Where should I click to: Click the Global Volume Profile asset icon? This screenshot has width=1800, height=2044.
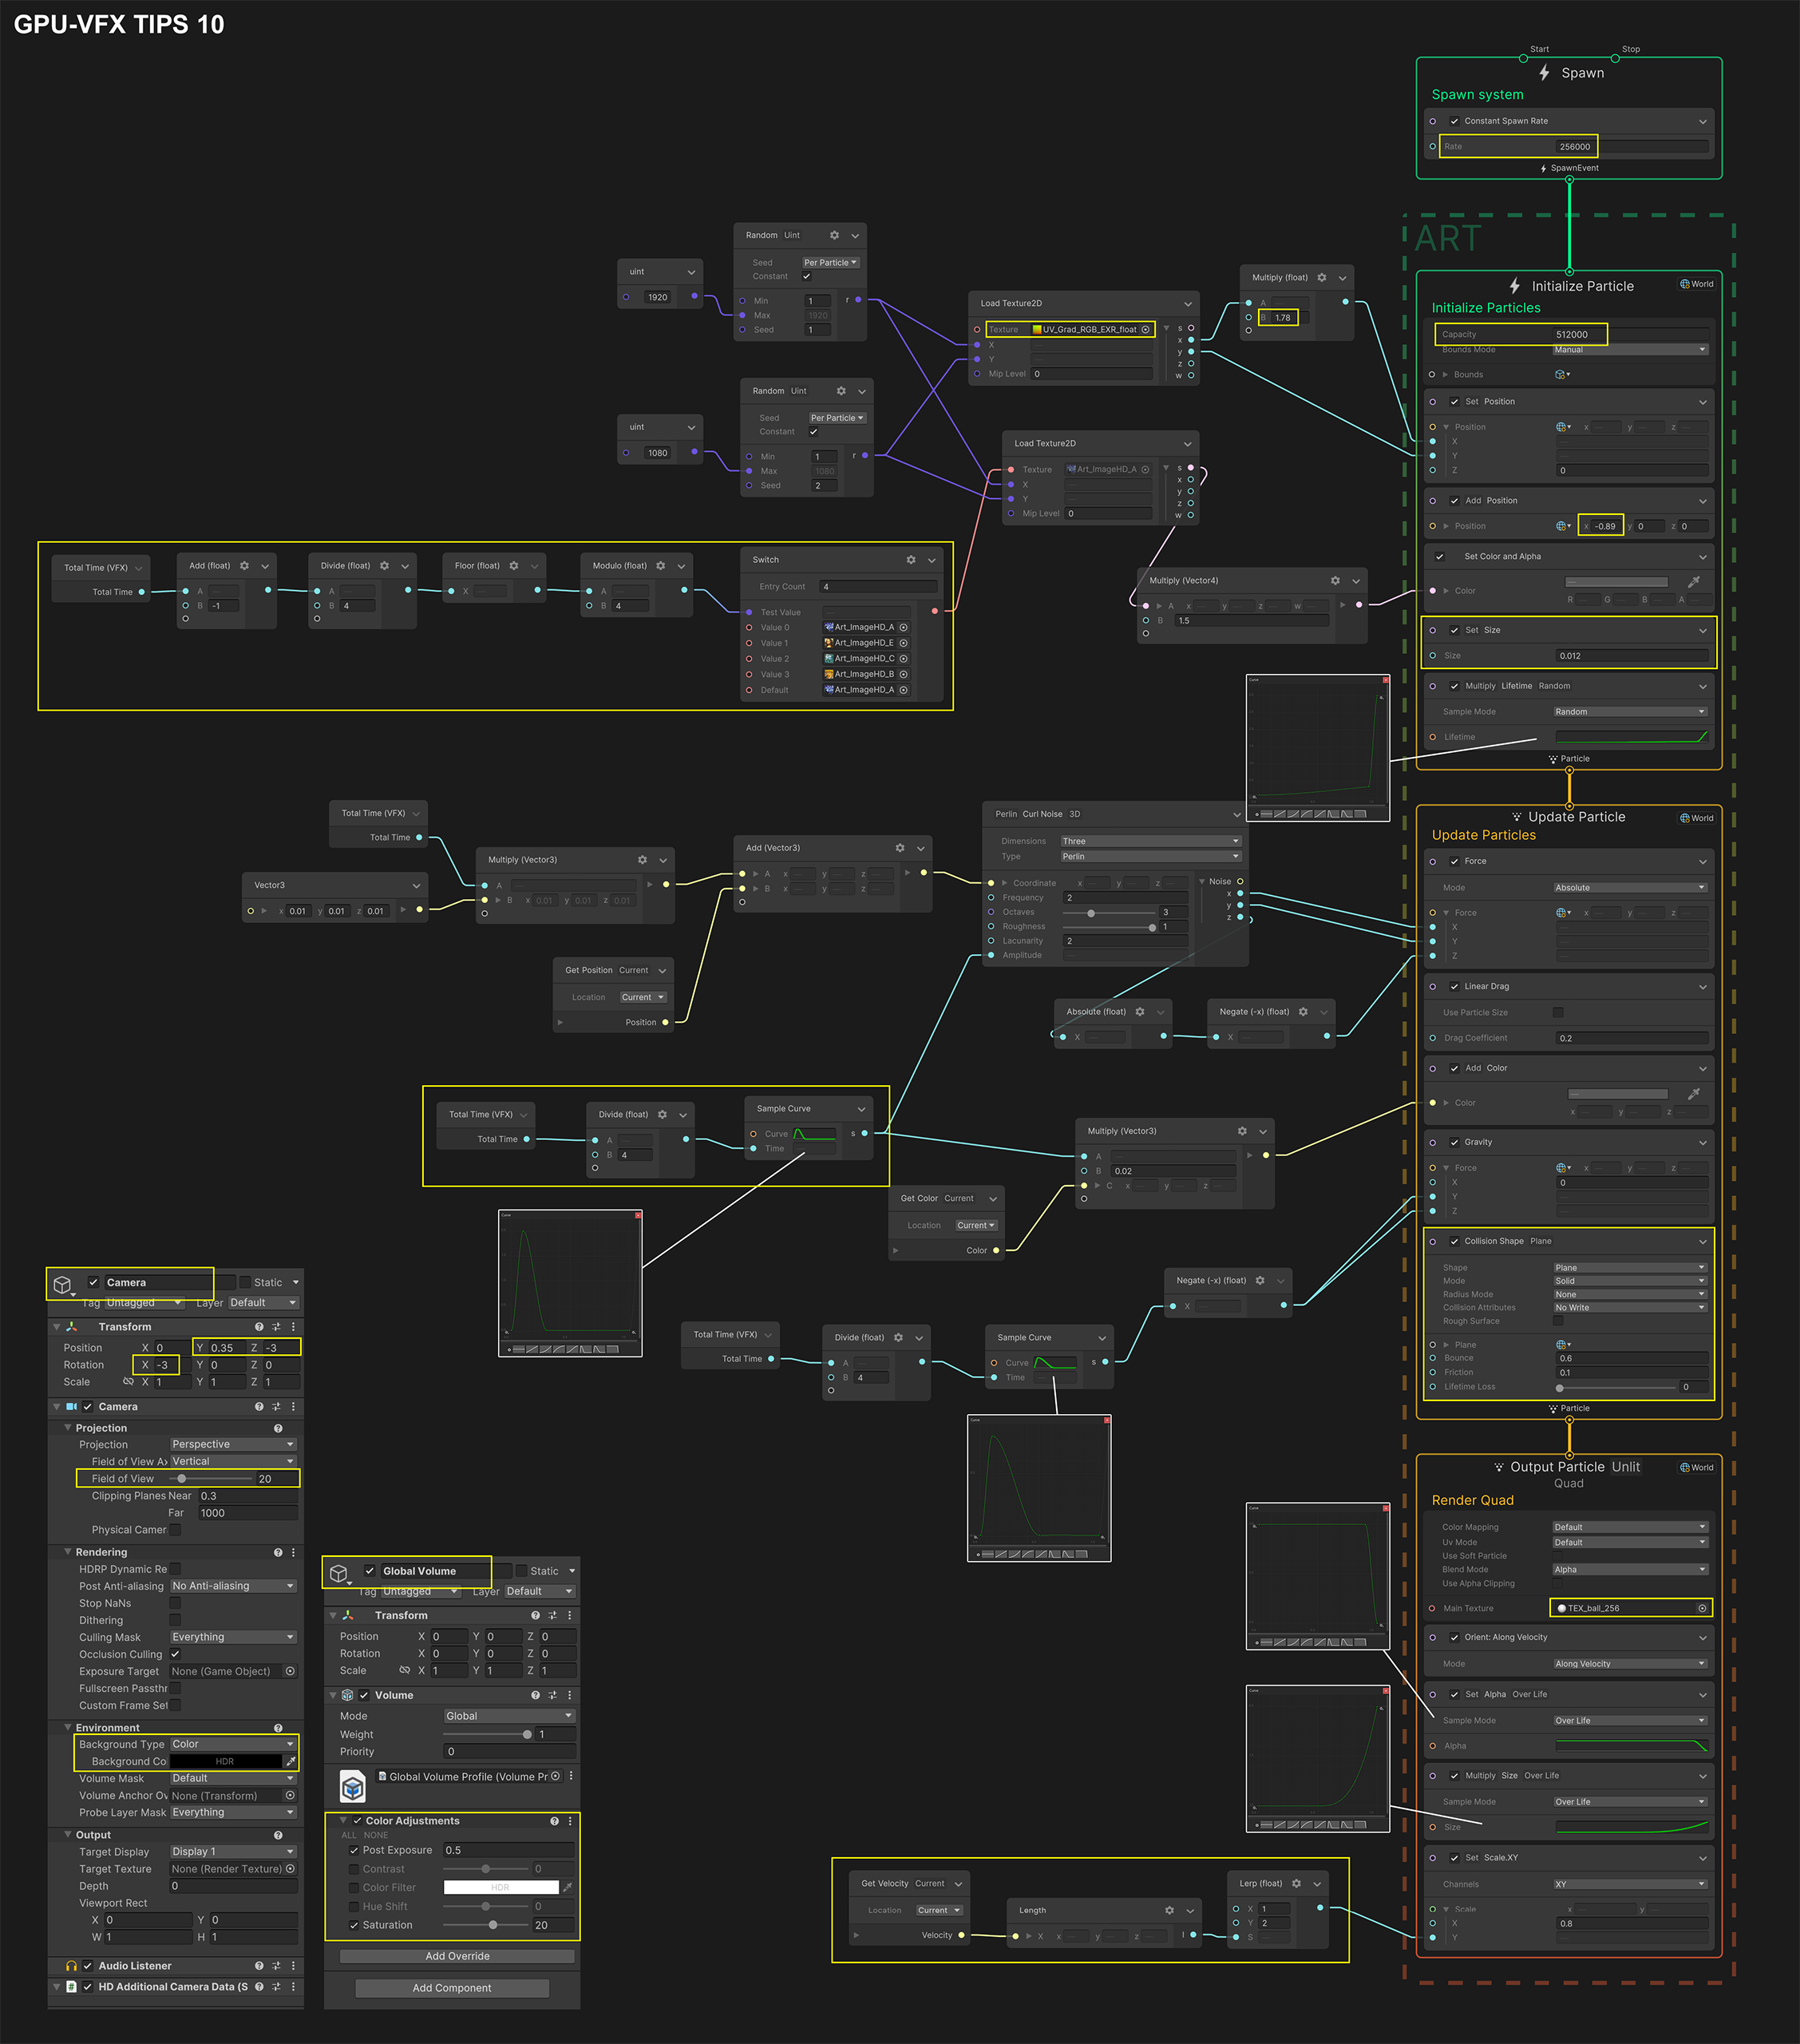coord(353,1786)
